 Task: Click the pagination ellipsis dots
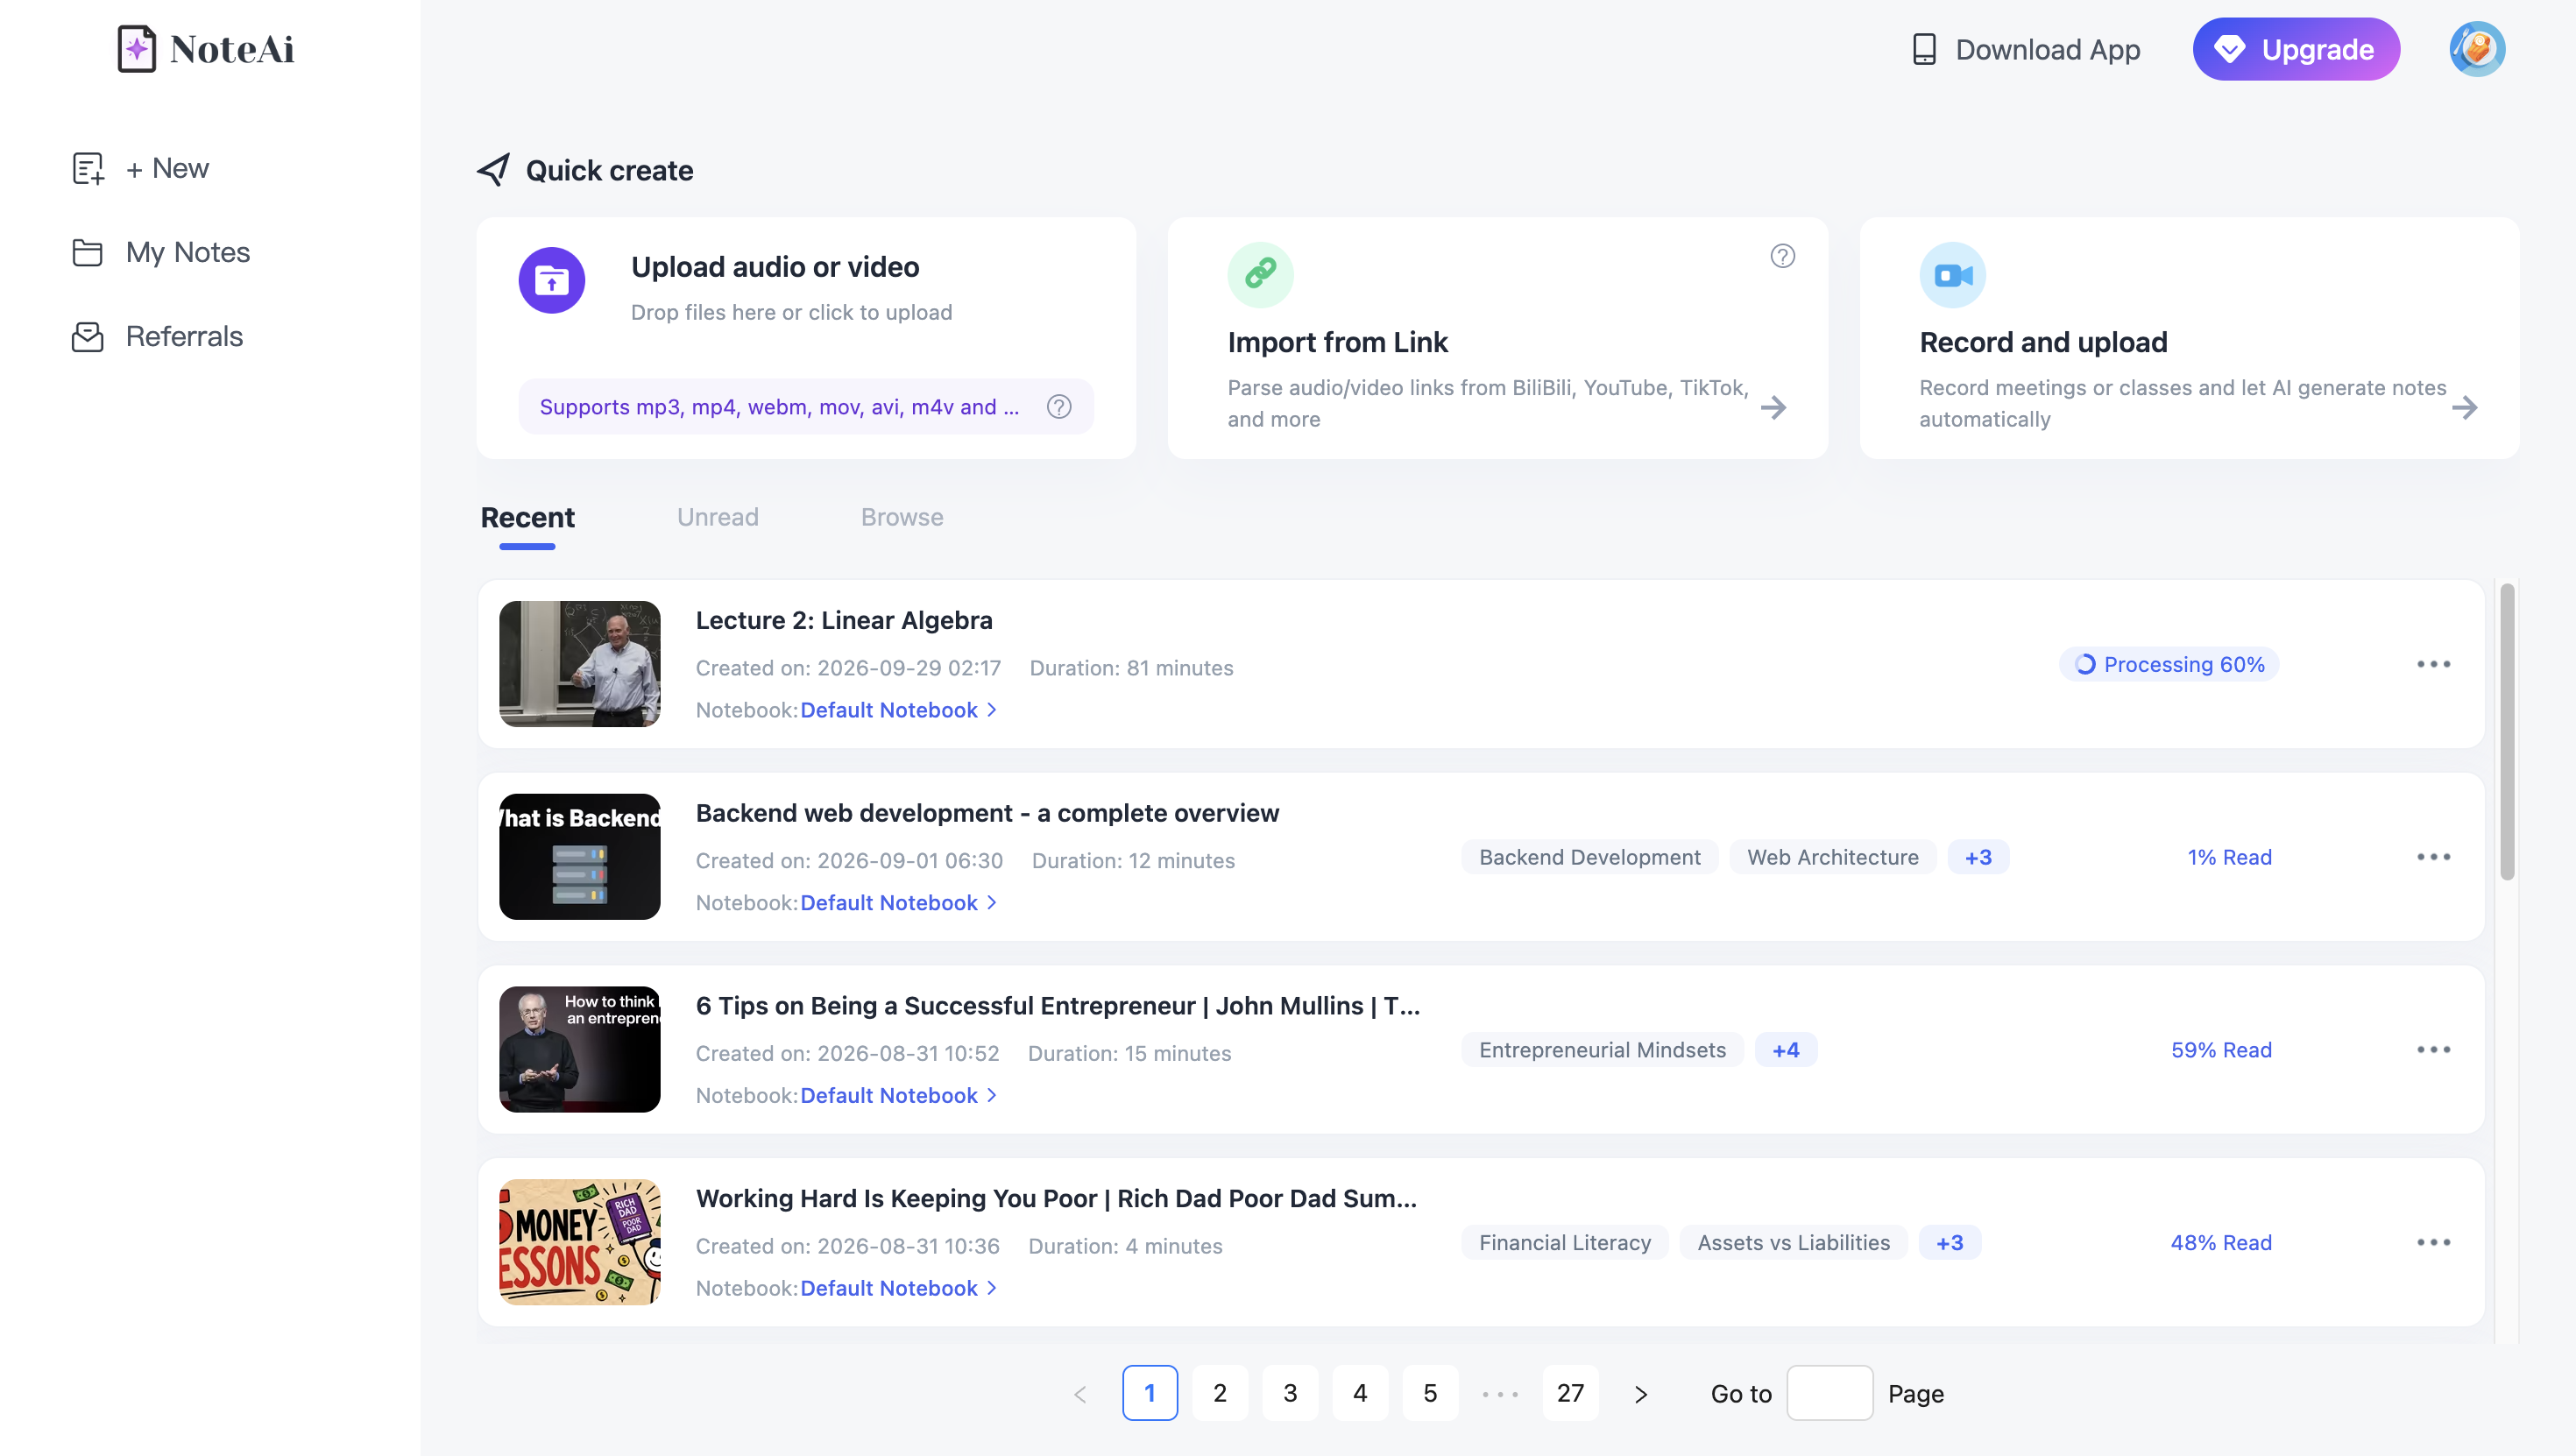pos(1500,1394)
